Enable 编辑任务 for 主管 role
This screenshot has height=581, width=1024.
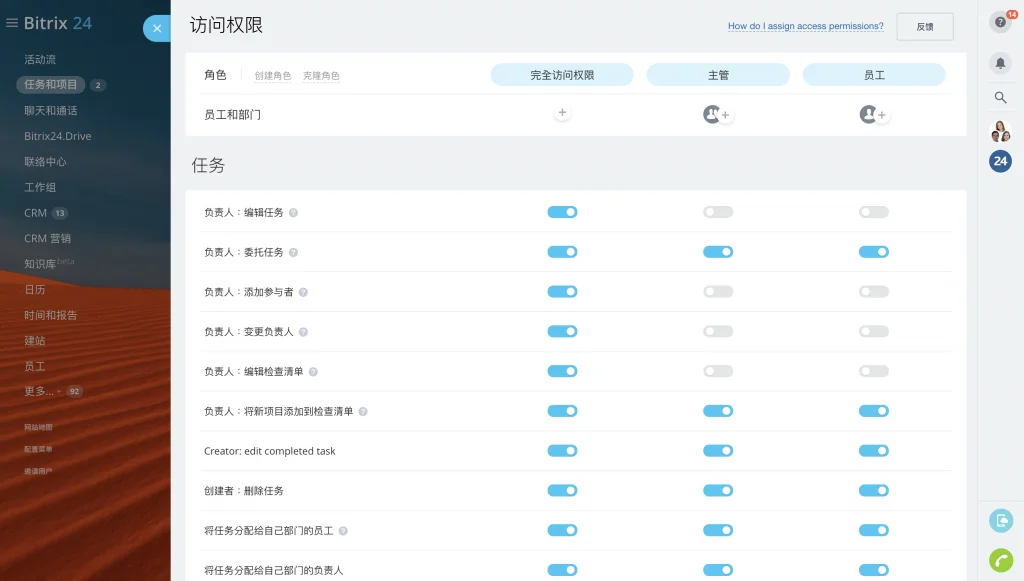[718, 212]
